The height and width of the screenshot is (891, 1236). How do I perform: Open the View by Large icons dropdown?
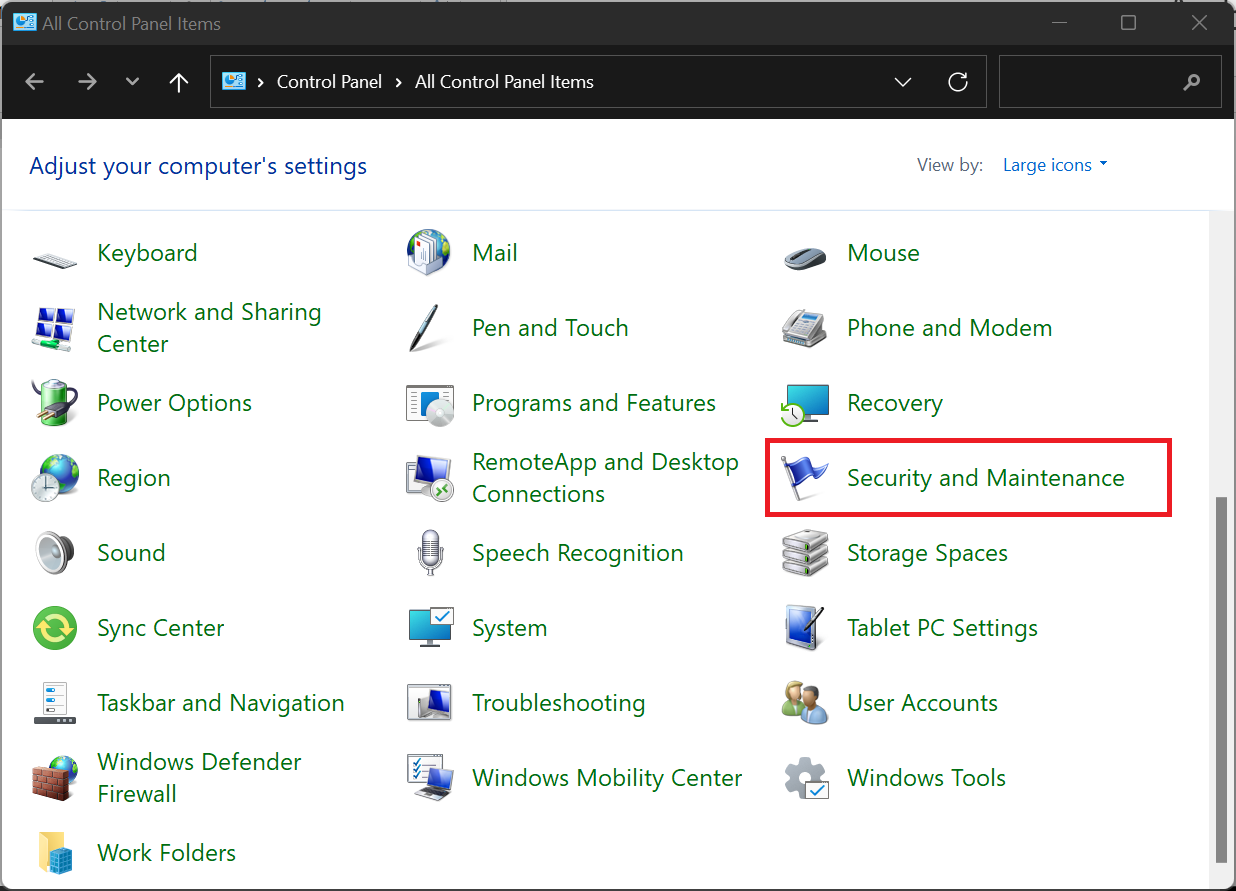pyautogui.click(x=1055, y=165)
